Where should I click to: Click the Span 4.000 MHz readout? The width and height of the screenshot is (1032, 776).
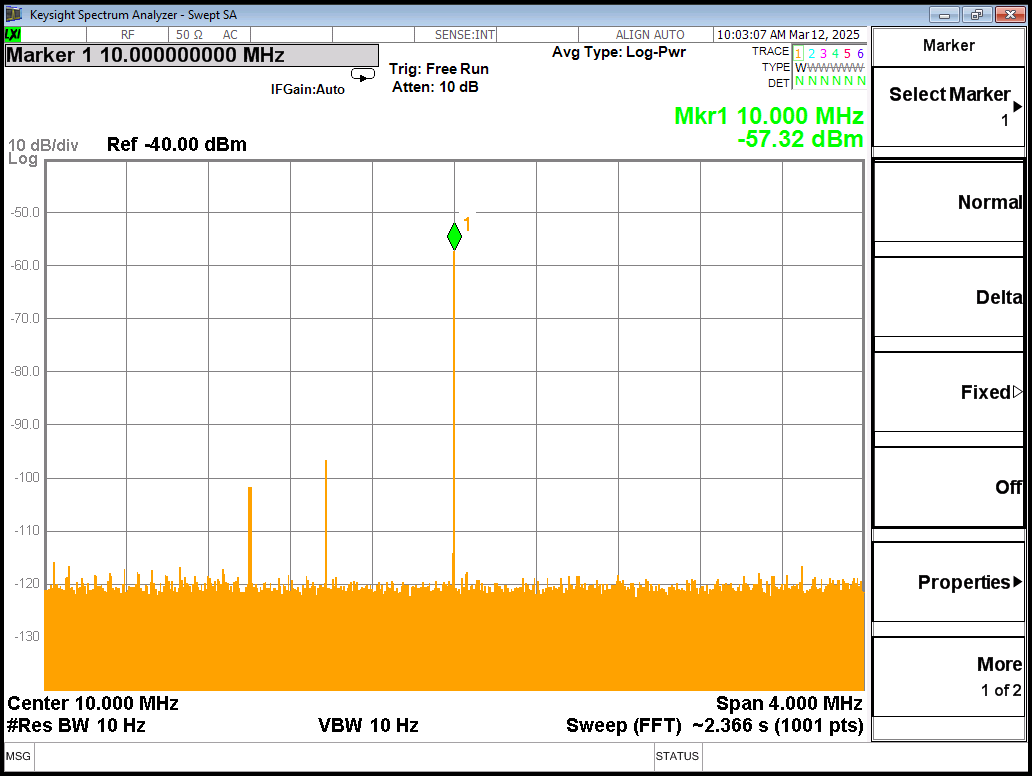(x=788, y=704)
